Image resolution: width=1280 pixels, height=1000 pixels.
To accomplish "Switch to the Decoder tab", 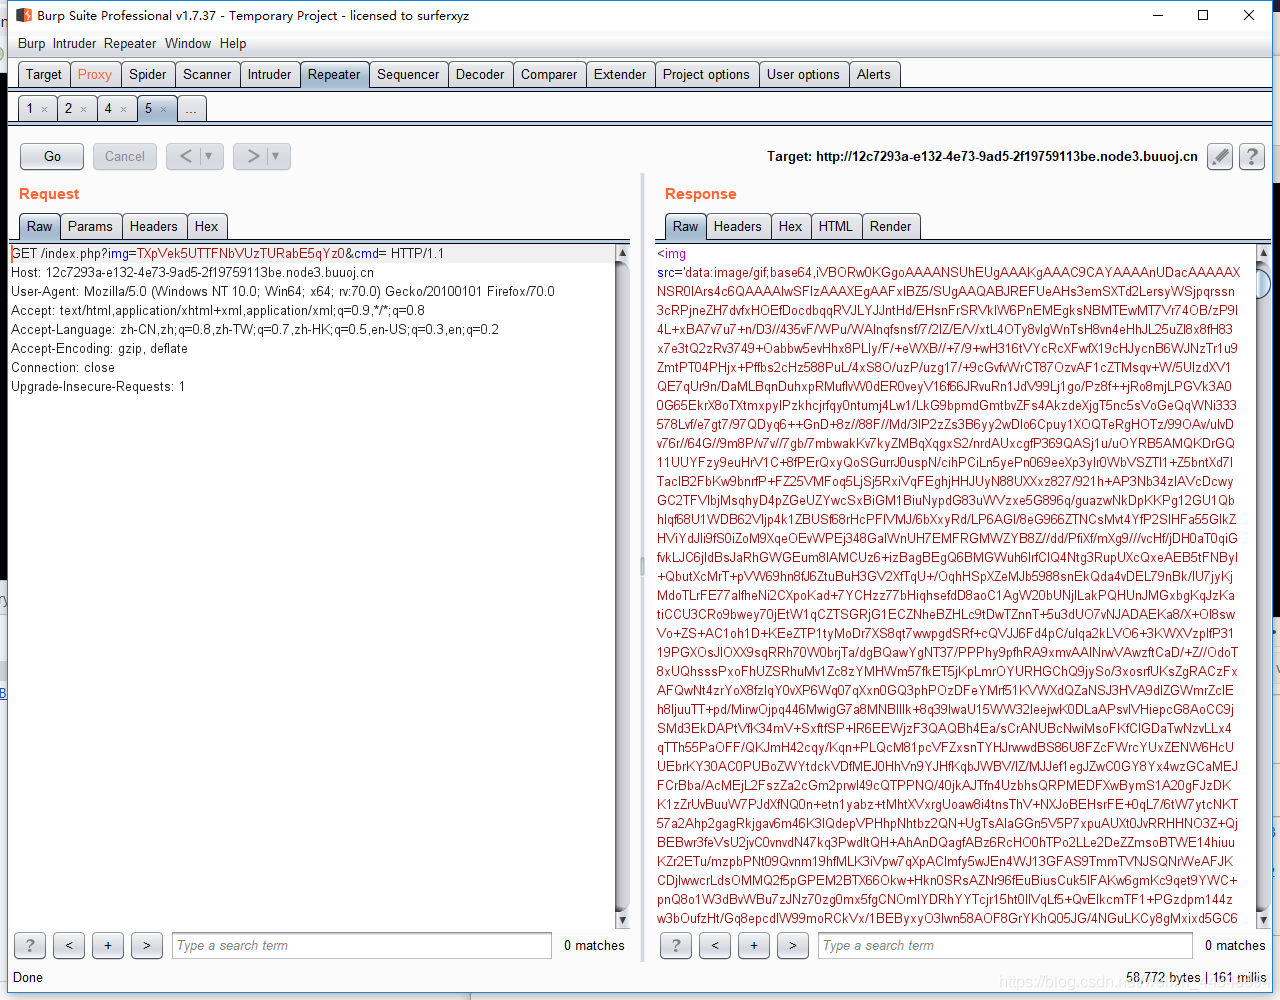I will coord(480,74).
